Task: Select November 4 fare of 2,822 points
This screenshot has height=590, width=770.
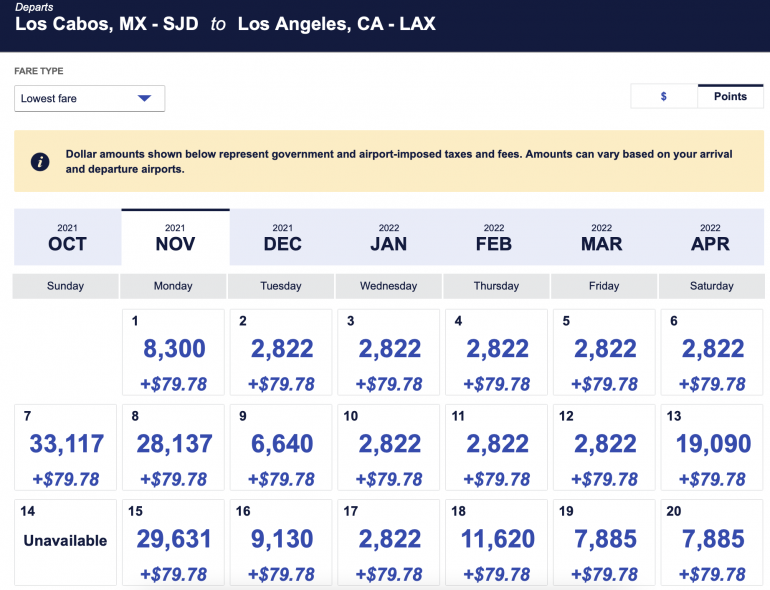Action: coord(498,353)
